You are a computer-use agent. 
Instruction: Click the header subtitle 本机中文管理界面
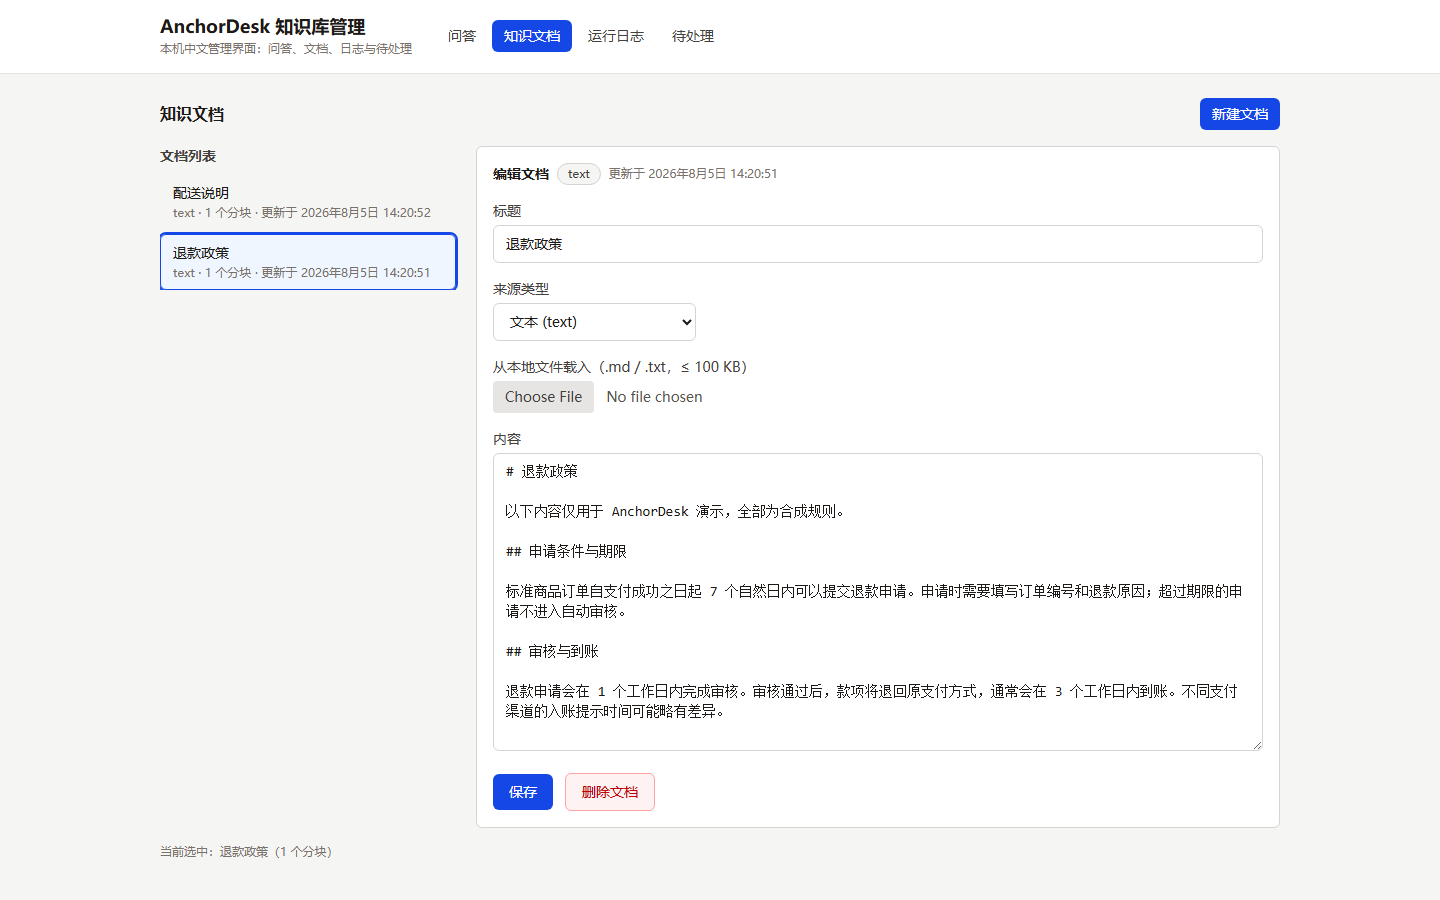286,49
